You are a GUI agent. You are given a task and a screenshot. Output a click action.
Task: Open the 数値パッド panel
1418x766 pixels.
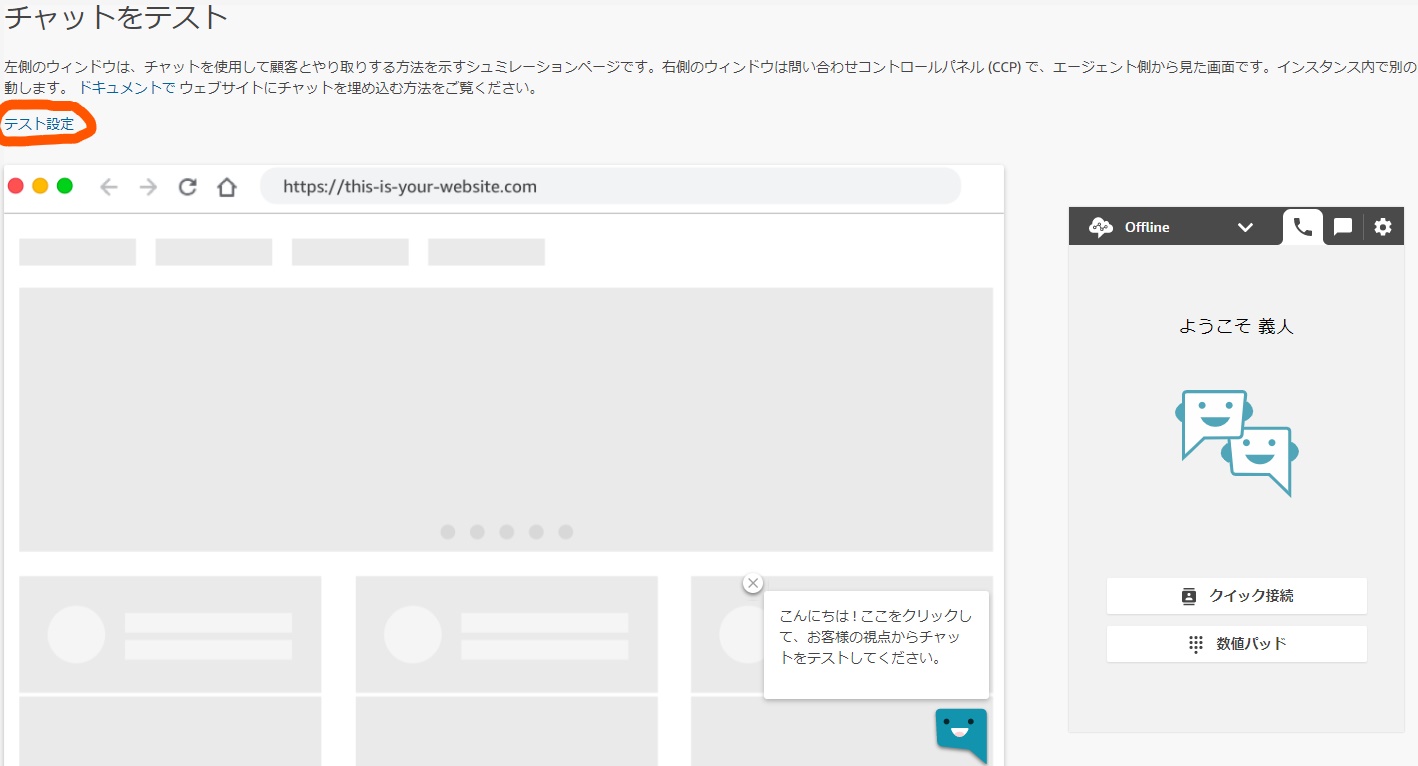coord(1236,643)
